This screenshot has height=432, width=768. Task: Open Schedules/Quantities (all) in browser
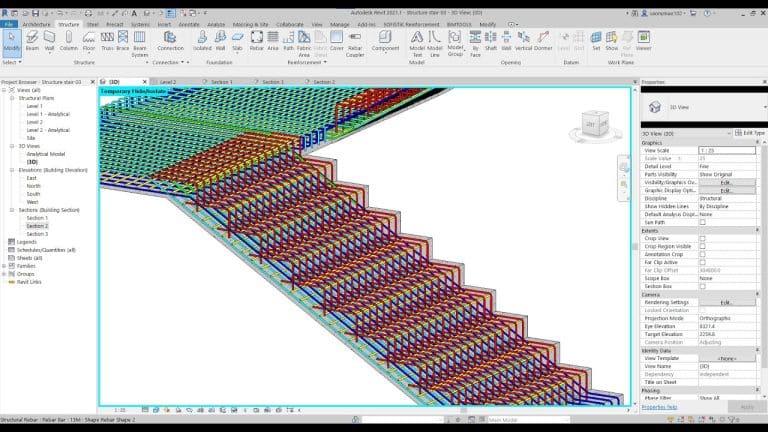pos(46,250)
